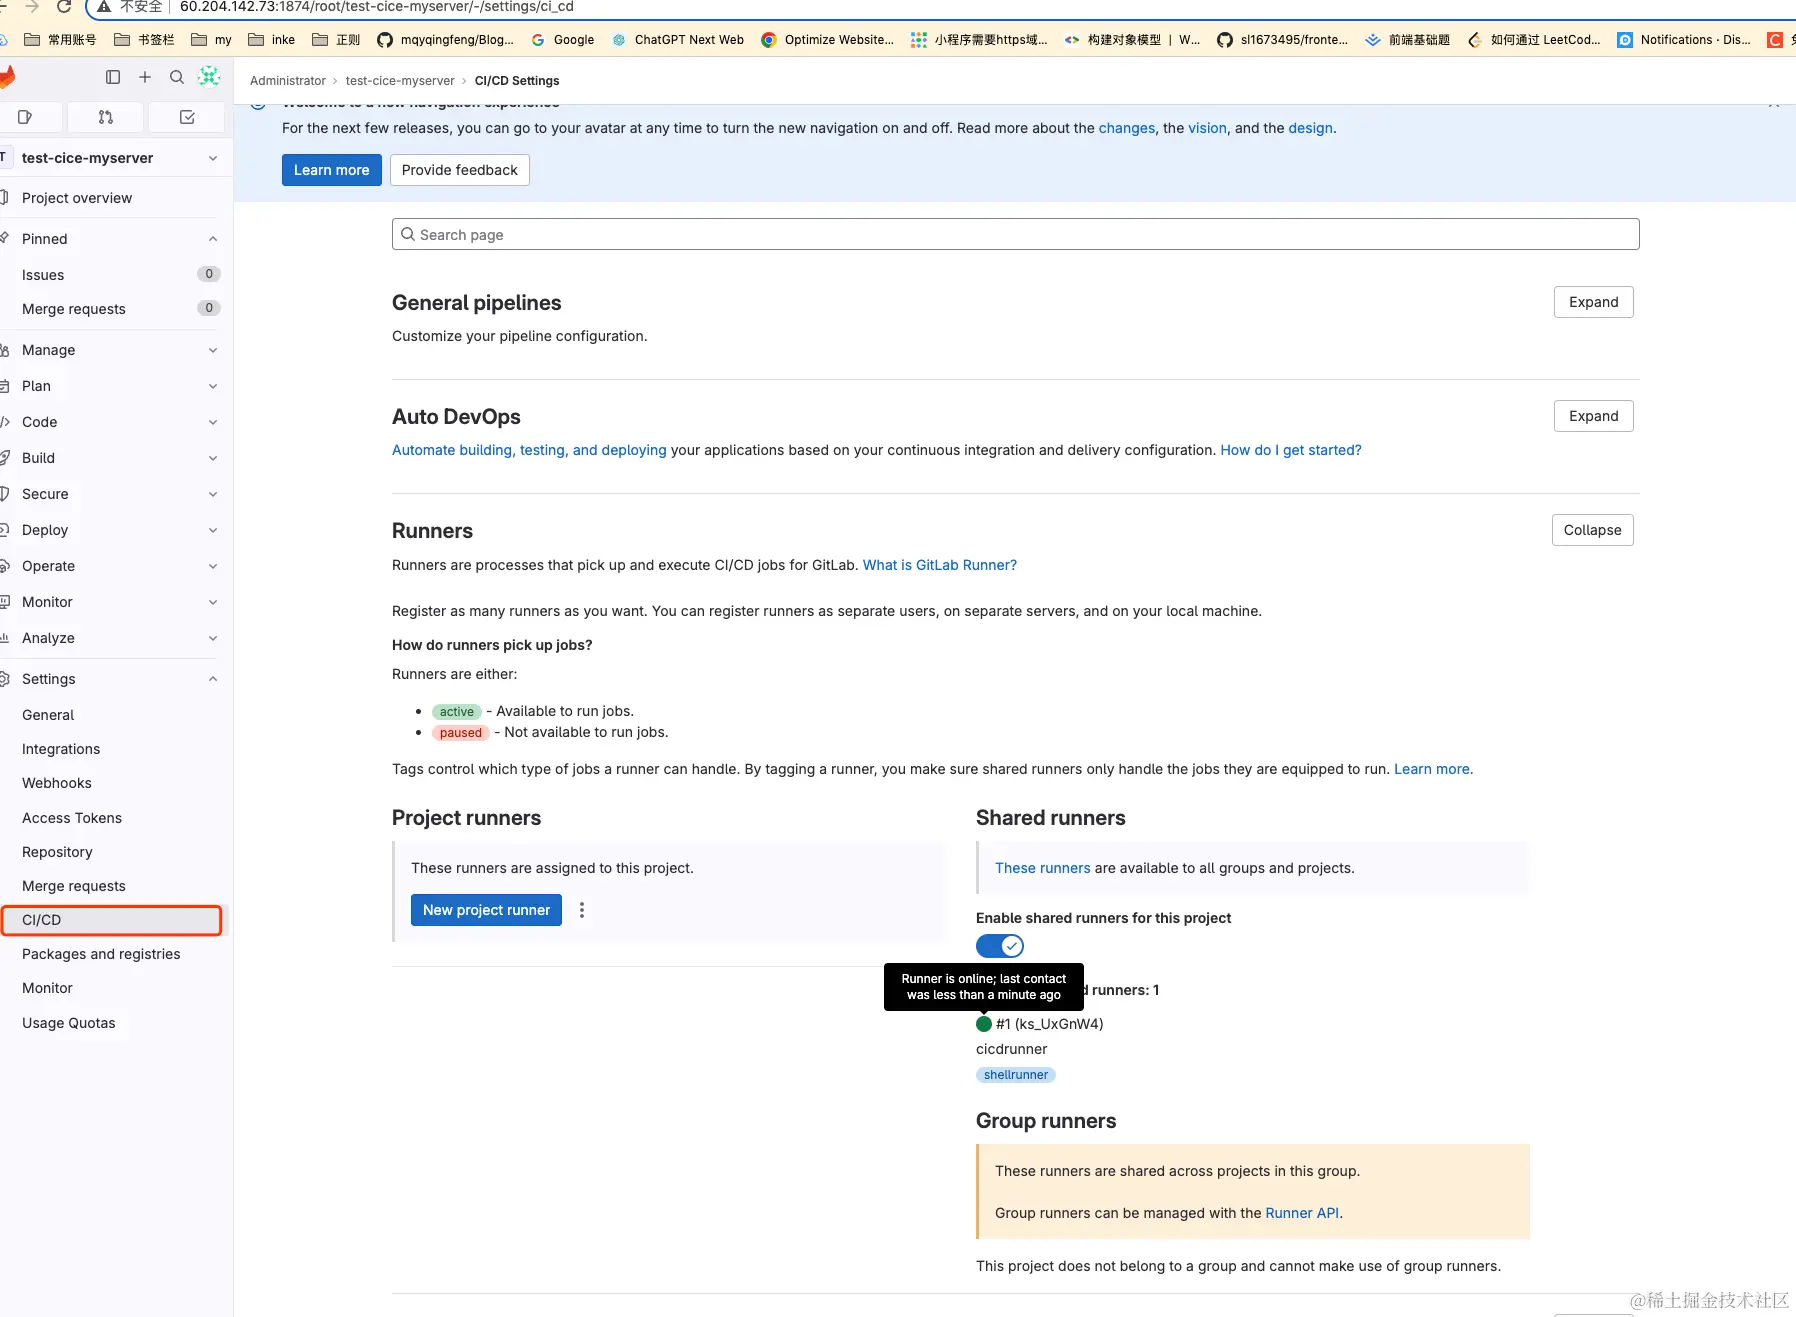Viewport: 1796px width, 1317px height.
Task: Disable shared runners toggle for this project
Action: point(1000,946)
